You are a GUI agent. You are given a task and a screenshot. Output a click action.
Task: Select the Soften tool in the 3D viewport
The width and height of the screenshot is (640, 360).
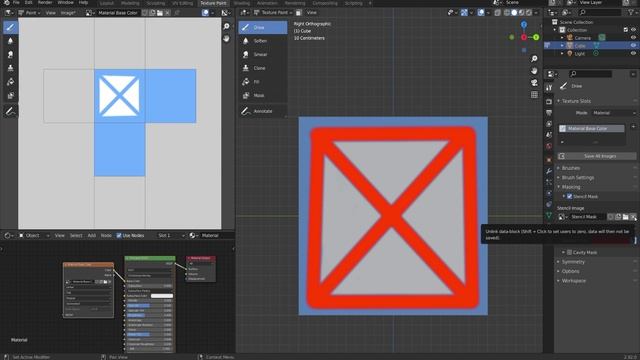point(262,41)
